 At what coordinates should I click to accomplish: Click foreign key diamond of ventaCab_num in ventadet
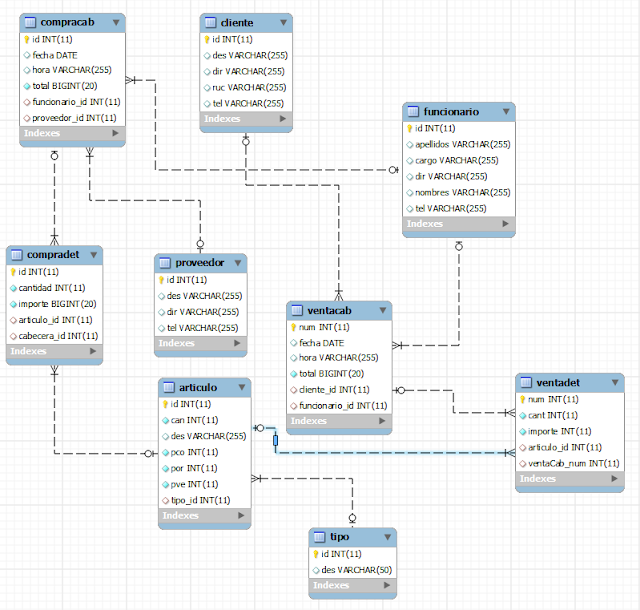(x=523, y=463)
